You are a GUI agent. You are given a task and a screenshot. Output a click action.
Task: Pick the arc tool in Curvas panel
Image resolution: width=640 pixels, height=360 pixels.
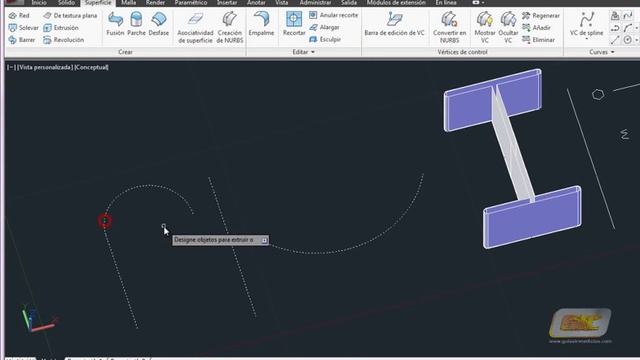point(628,28)
